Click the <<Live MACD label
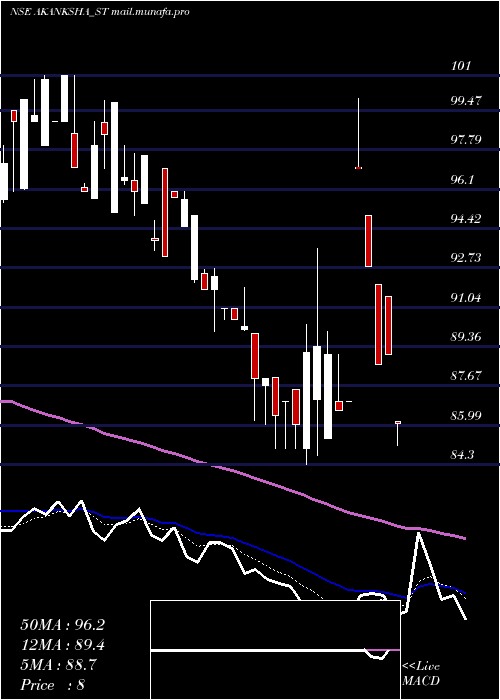 coord(421,674)
